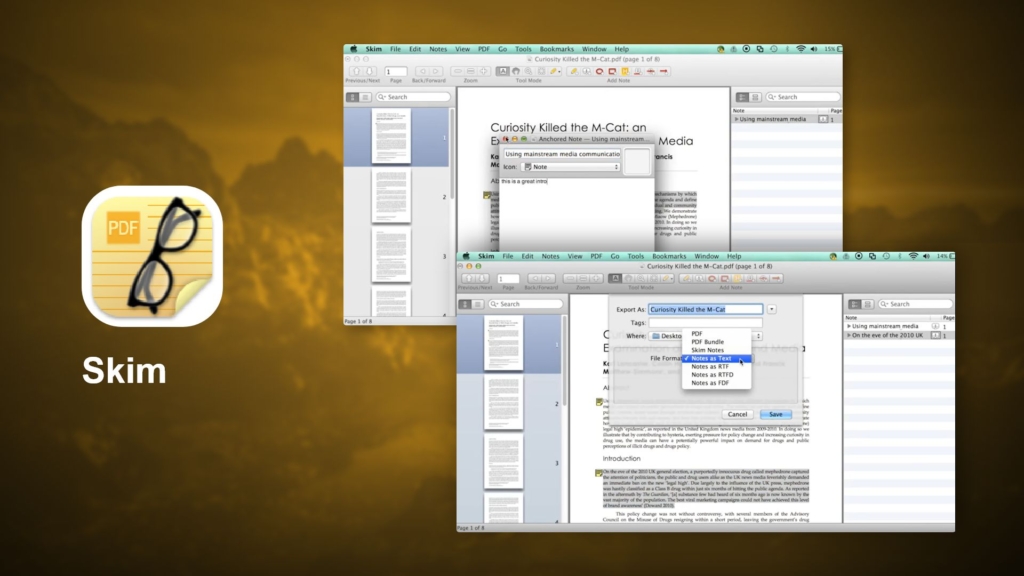Show snapshots list in front window right sidebar
Image resolution: width=1024 pixels, height=576 pixels.
tap(867, 304)
